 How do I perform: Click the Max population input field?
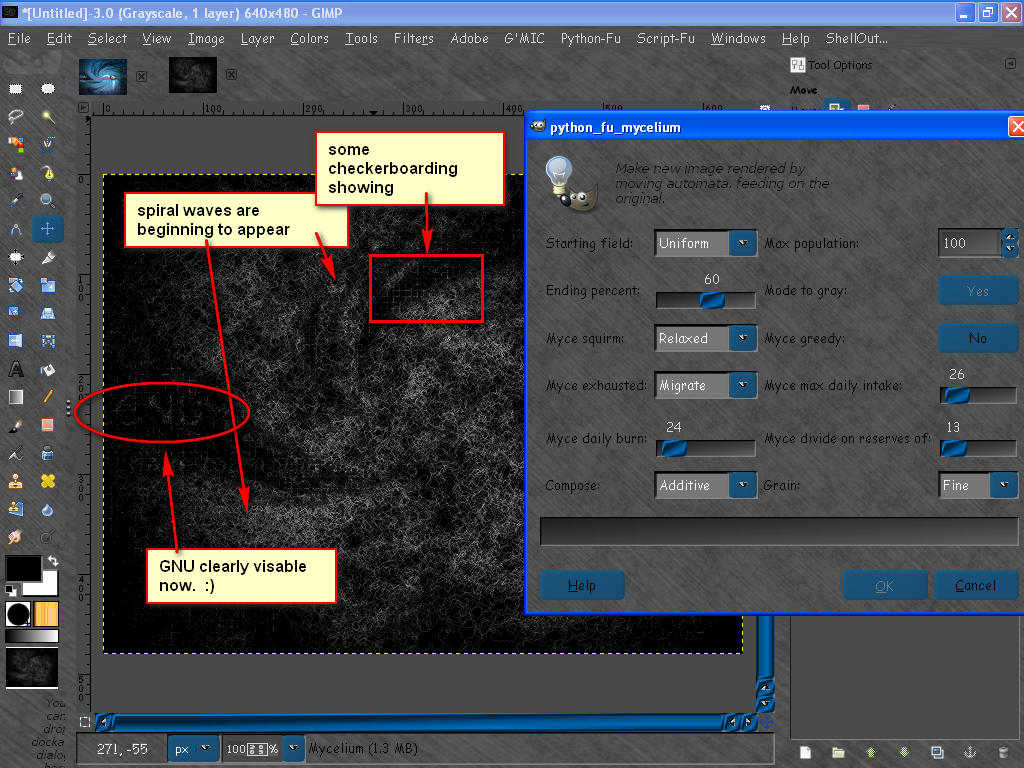coord(970,243)
